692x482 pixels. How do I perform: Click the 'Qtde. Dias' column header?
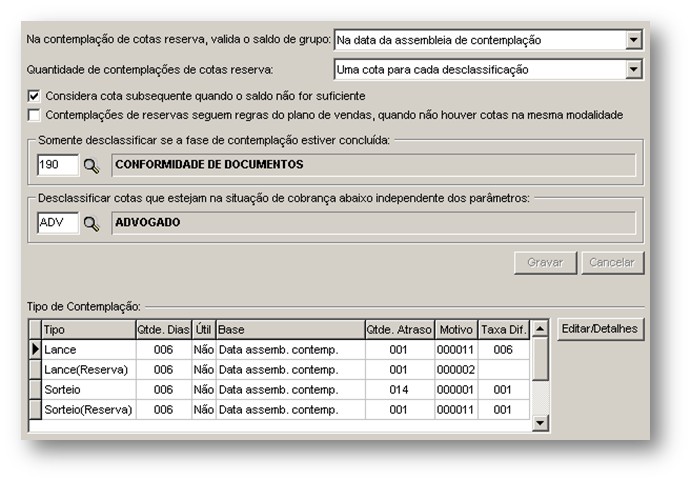pos(163,330)
